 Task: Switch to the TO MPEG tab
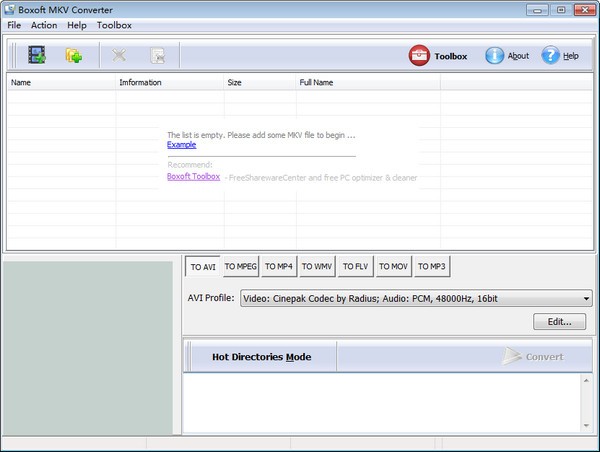tap(241, 266)
